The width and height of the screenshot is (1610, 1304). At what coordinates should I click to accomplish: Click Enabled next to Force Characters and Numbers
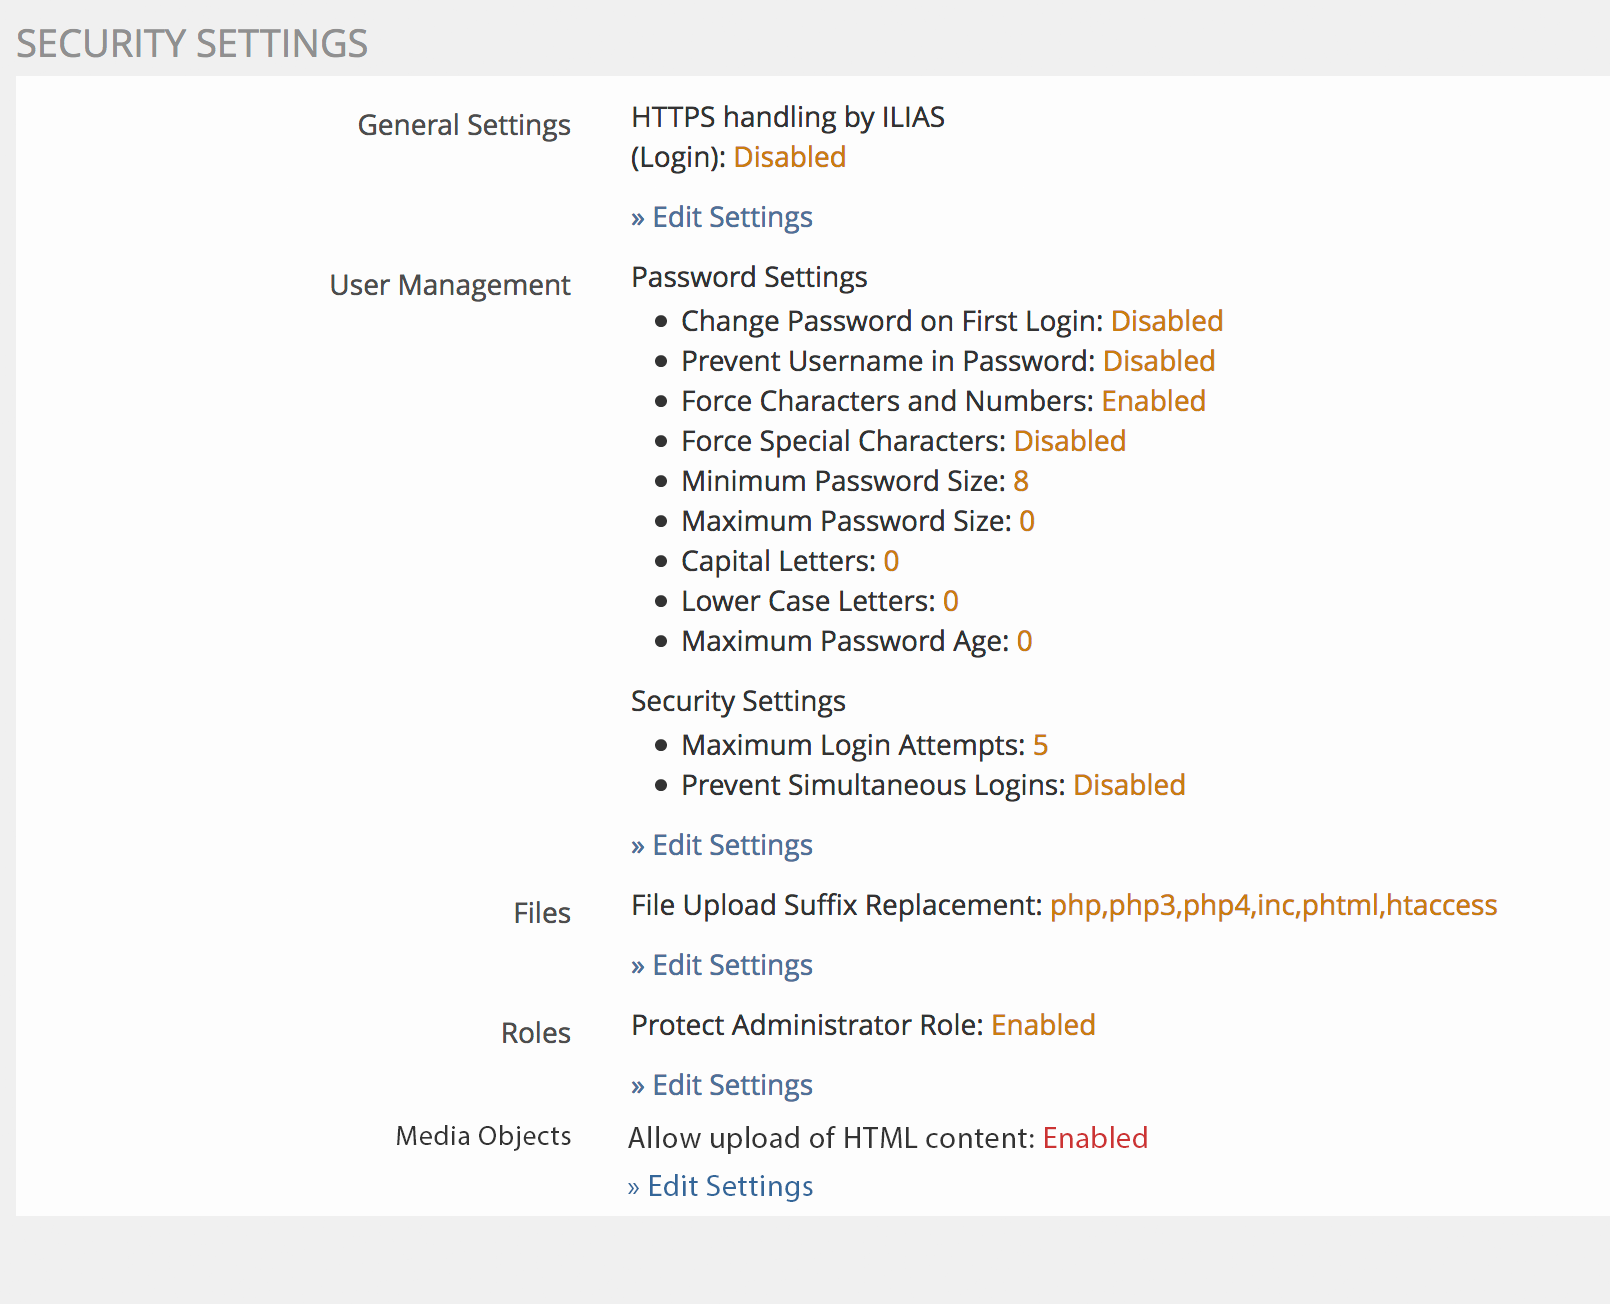coord(1153,401)
